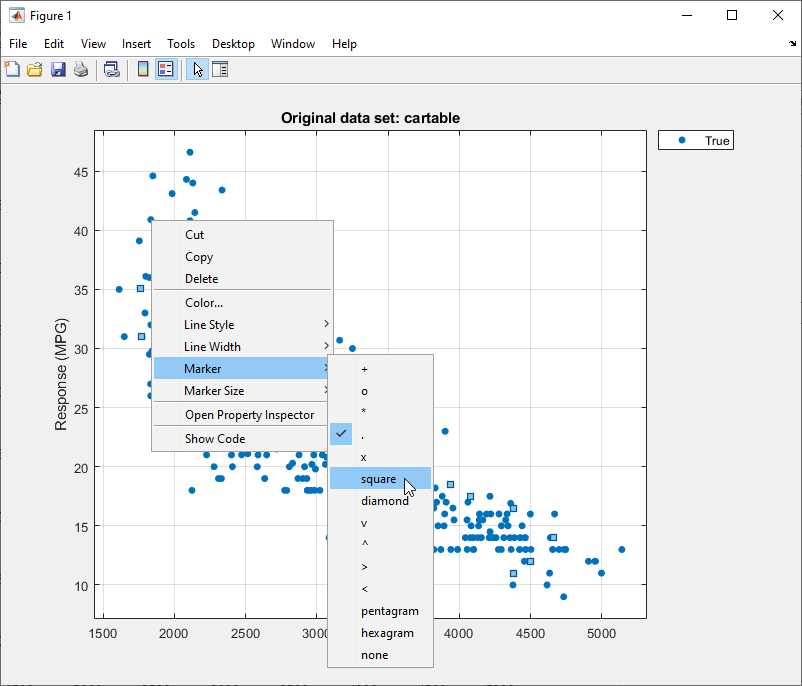The height and width of the screenshot is (686, 802).
Task: Select the checked dot marker option
Action: coord(363,435)
